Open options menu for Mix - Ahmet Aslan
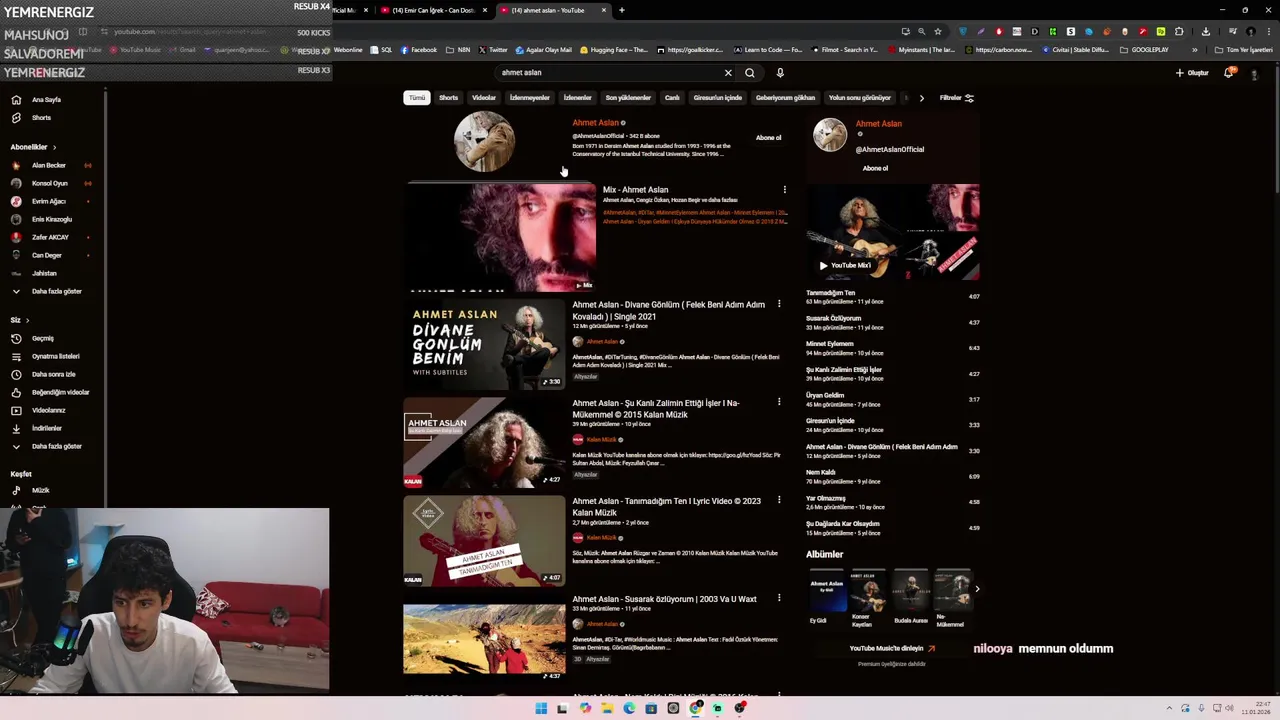 785,189
